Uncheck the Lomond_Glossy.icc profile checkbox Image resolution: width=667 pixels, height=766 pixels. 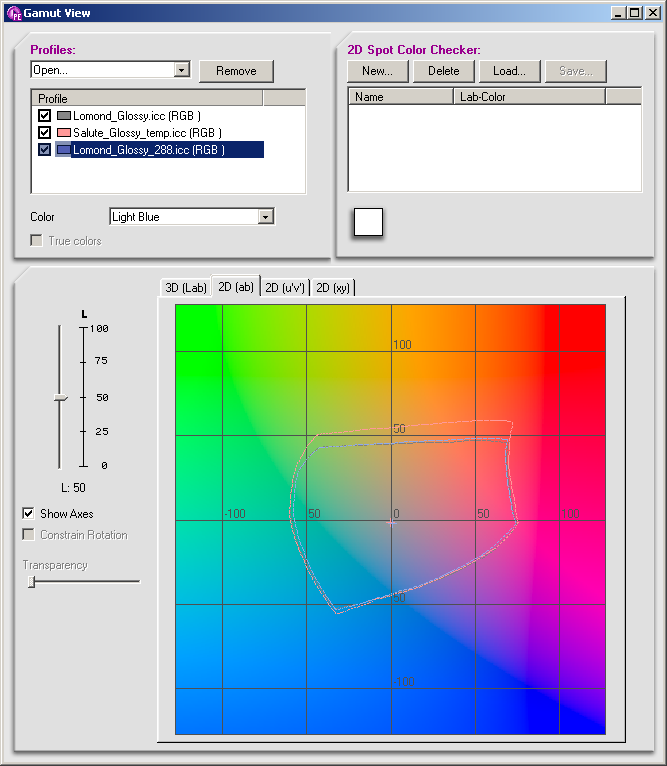point(44,116)
